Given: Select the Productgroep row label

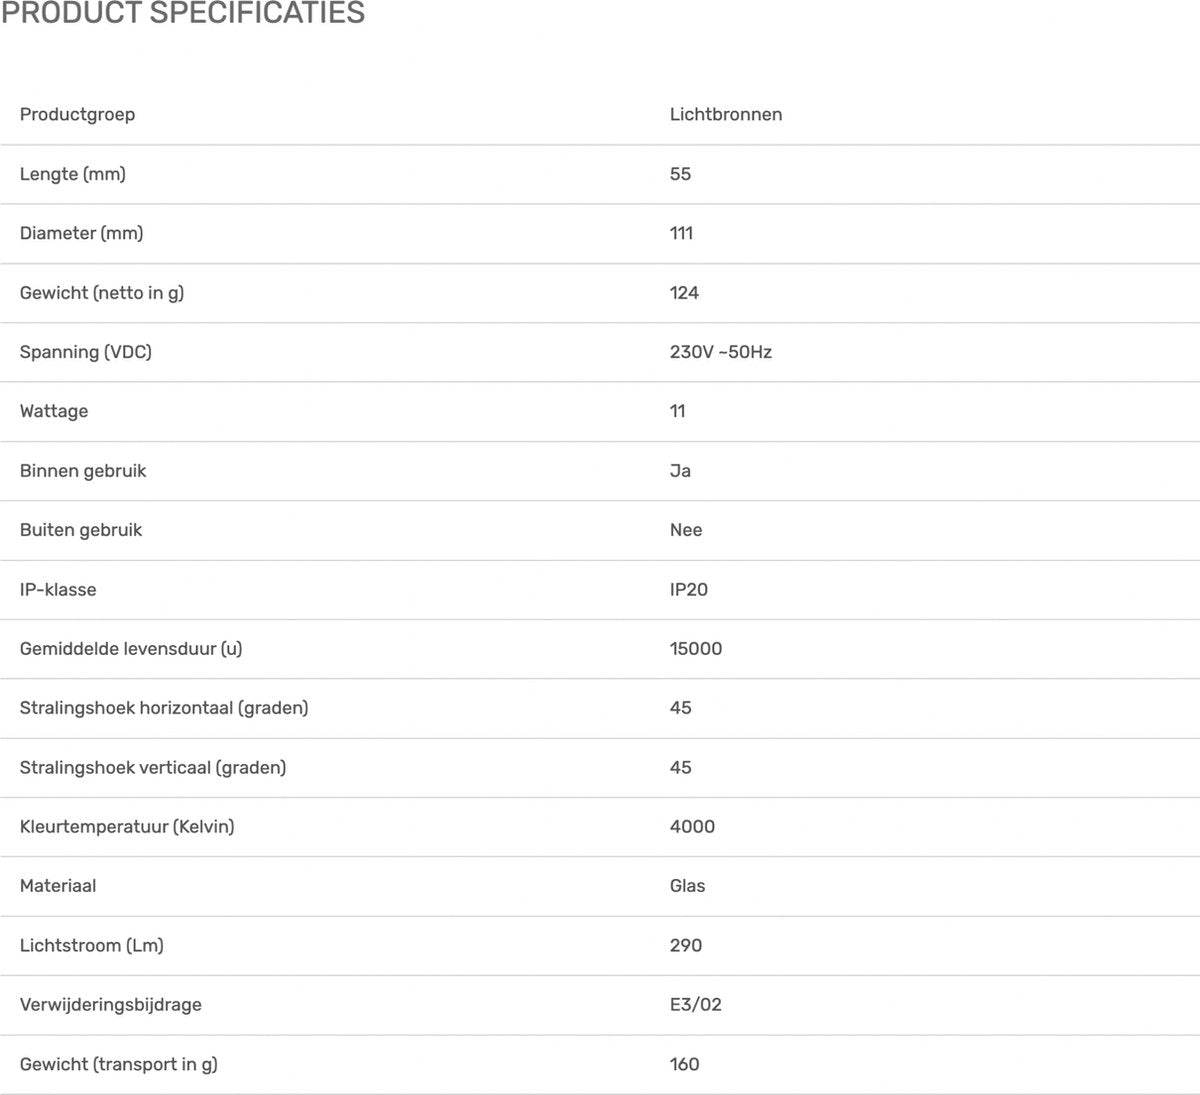Looking at the screenshot, I should click(77, 114).
